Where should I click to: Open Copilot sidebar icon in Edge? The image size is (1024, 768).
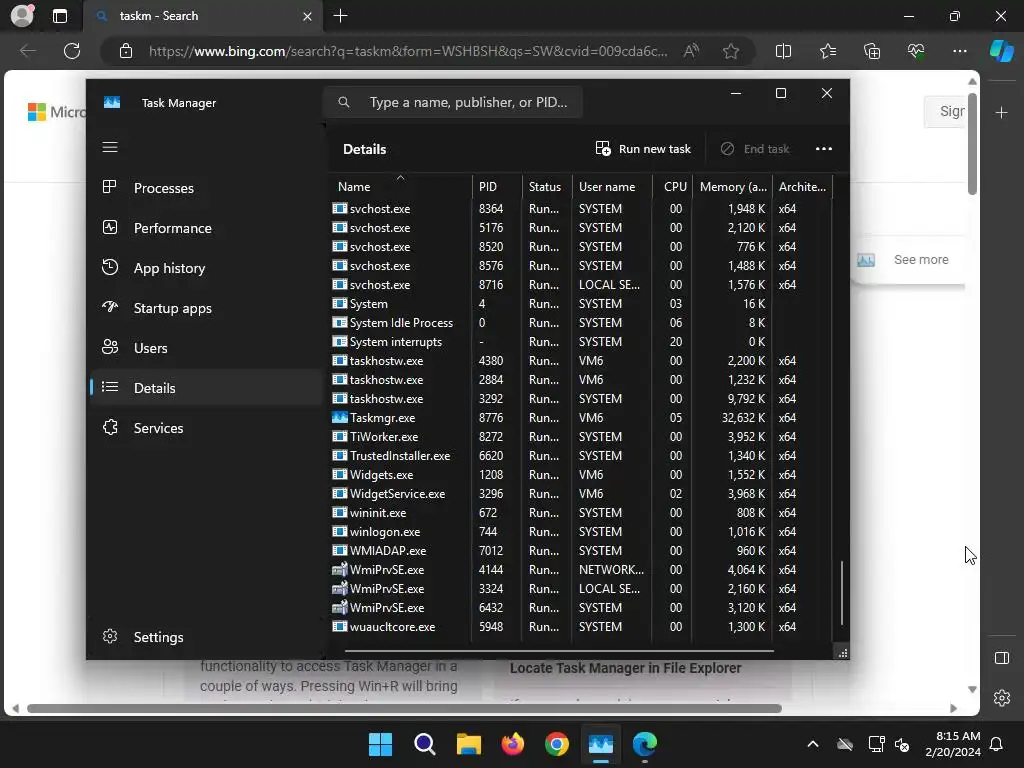[x=1002, y=51]
